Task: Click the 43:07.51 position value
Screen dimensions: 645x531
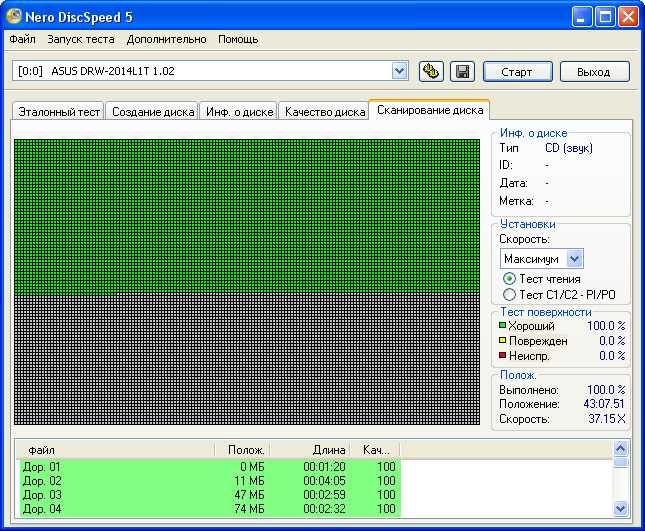Action: (604, 403)
